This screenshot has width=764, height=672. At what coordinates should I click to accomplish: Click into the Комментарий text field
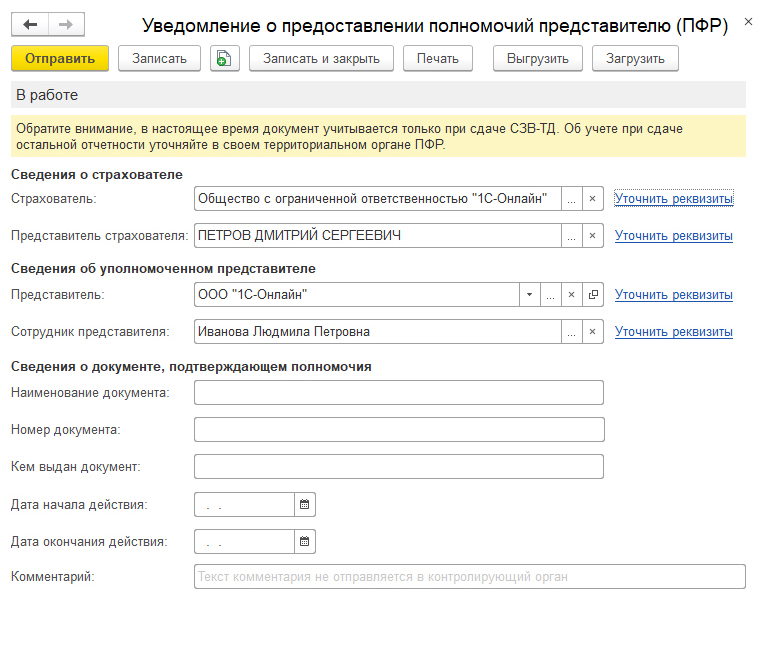tap(469, 577)
